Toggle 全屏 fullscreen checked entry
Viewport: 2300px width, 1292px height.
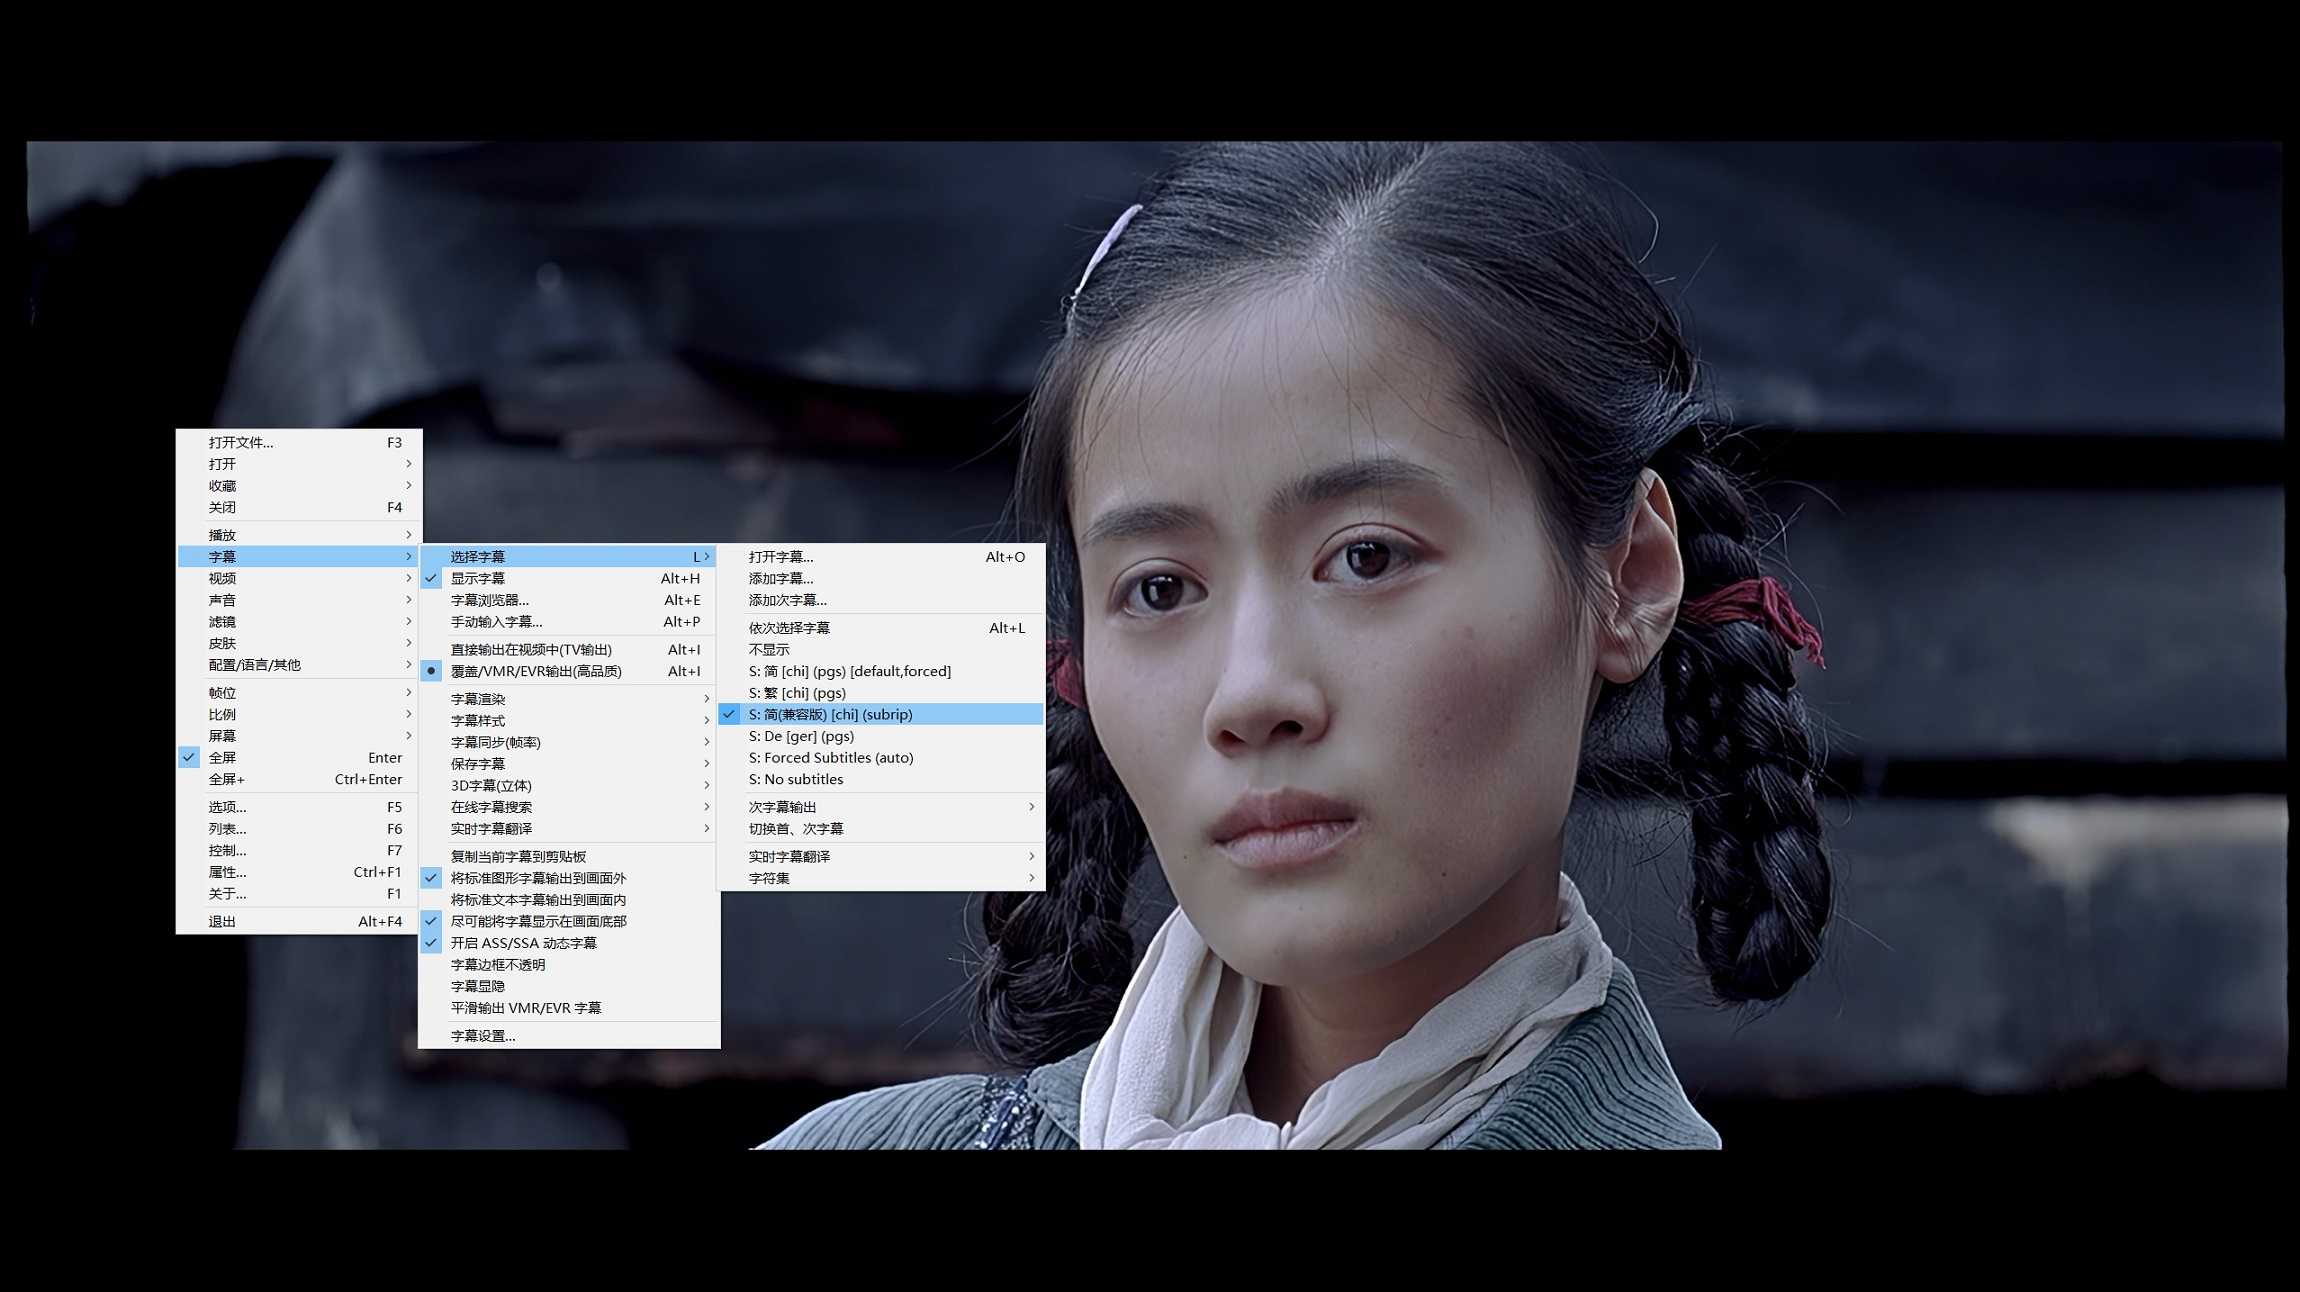pyautogui.click(x=299, y=757)
